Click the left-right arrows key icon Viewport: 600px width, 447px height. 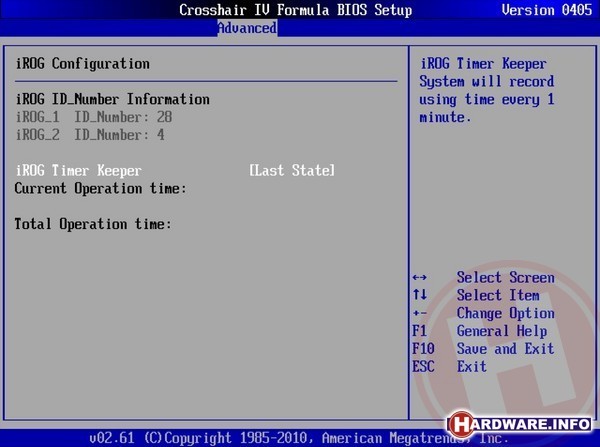click(x=420, y=277)
